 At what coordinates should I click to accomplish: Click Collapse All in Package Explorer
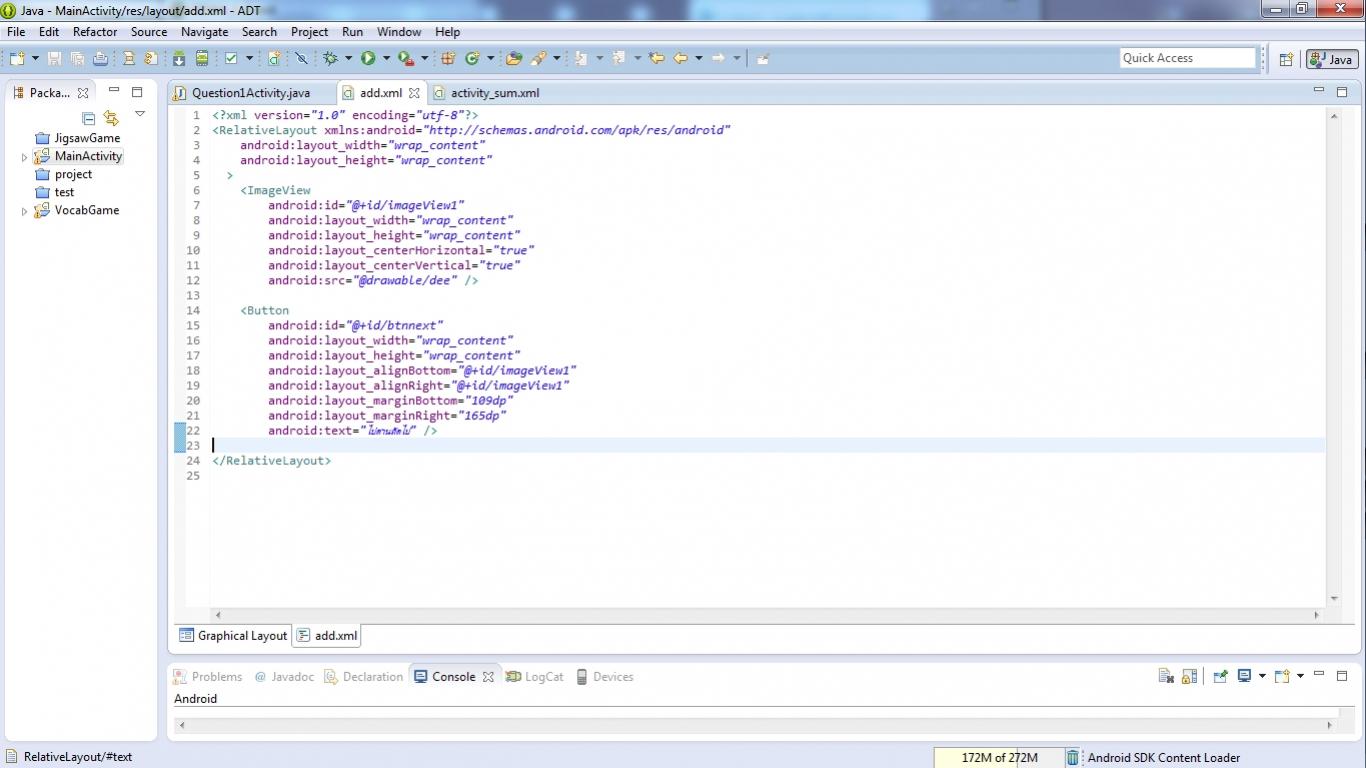pos(88,118)
